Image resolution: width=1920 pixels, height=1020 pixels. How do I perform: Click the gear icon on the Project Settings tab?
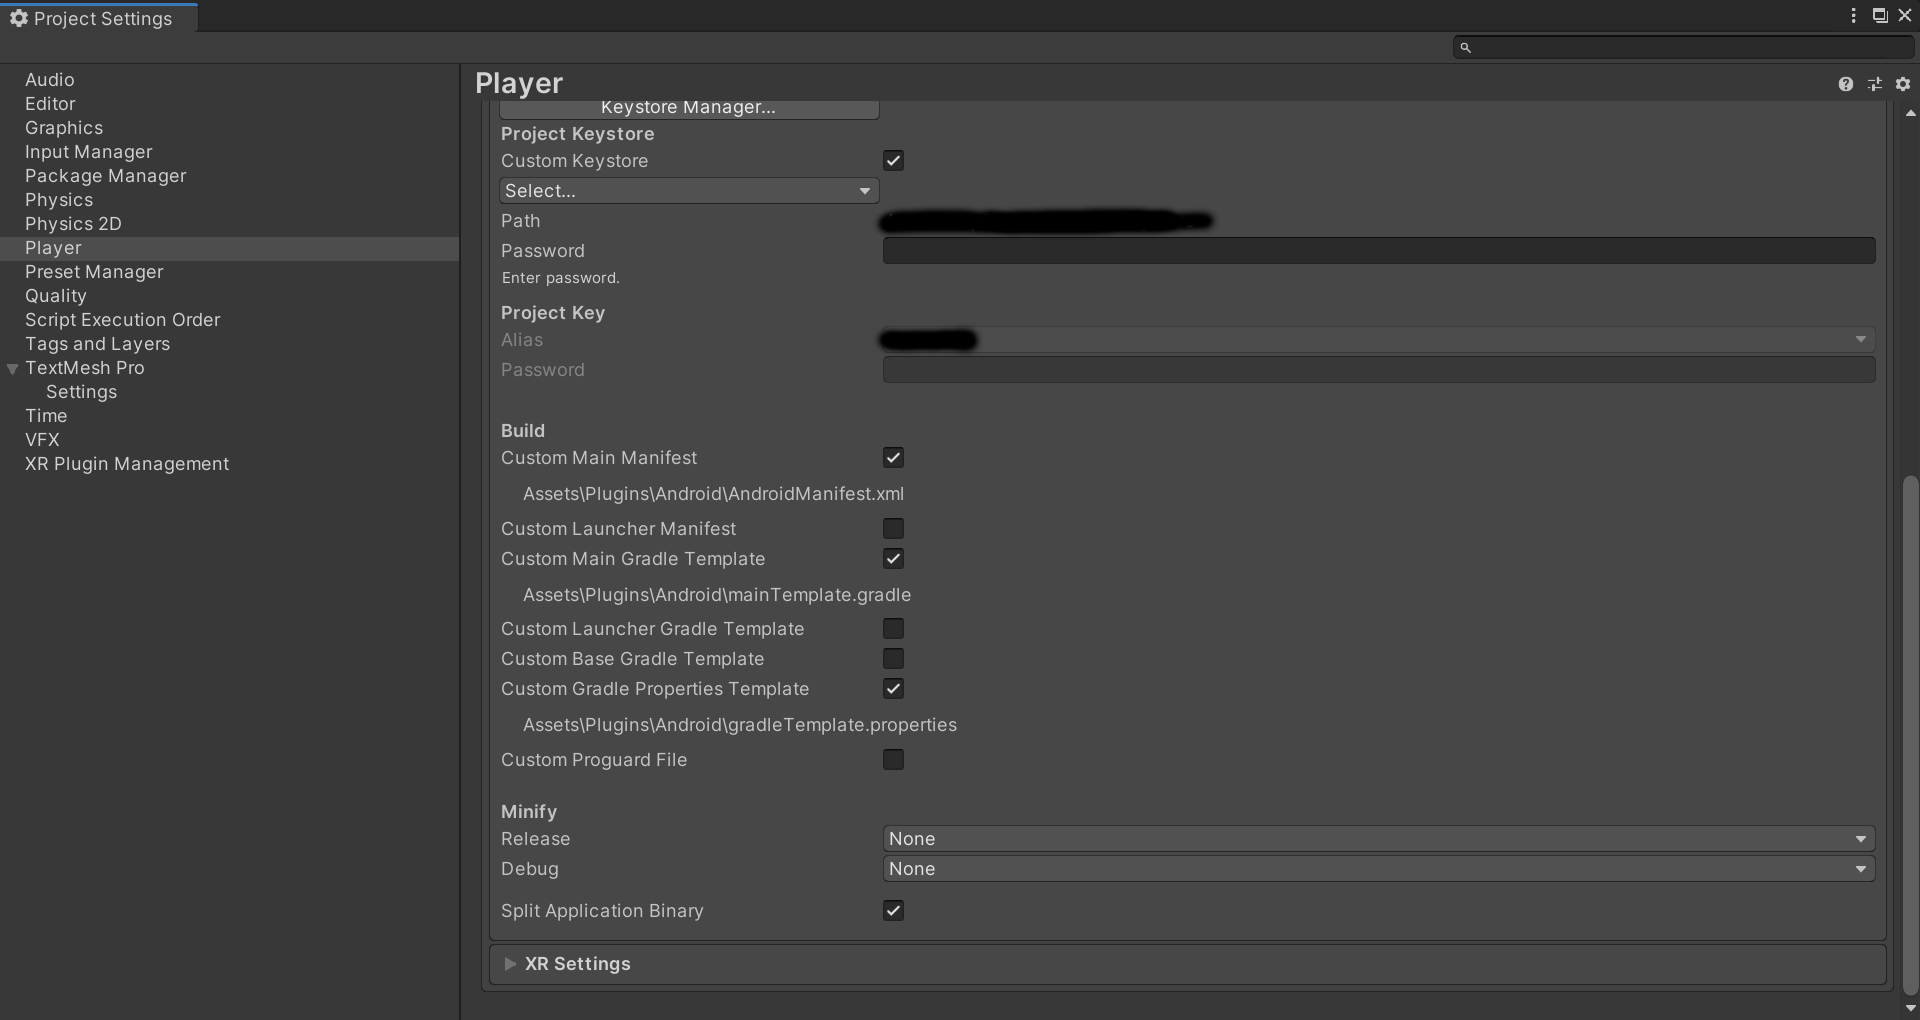pos(19,18)
